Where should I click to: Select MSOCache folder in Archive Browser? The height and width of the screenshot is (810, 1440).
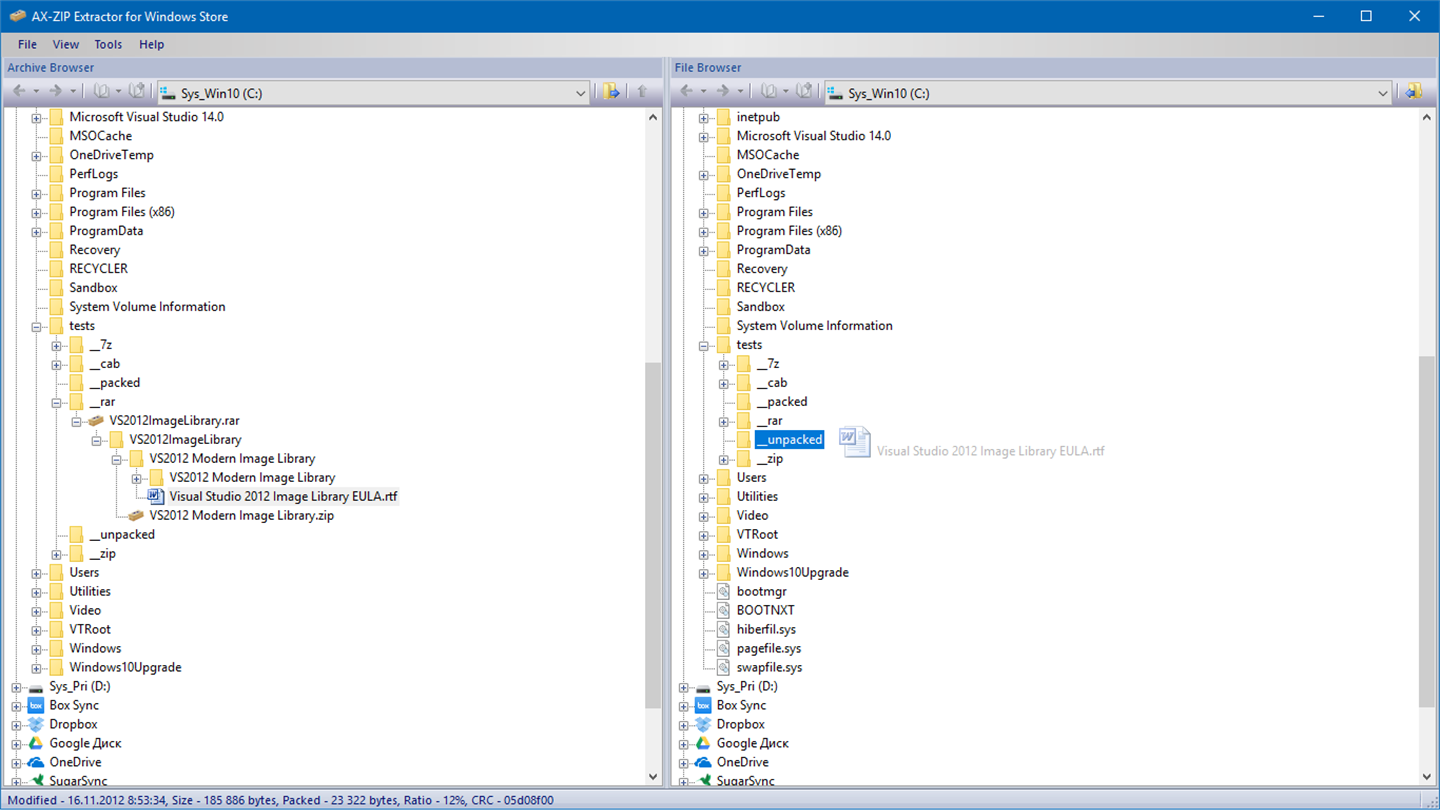[x=100, y=136]
